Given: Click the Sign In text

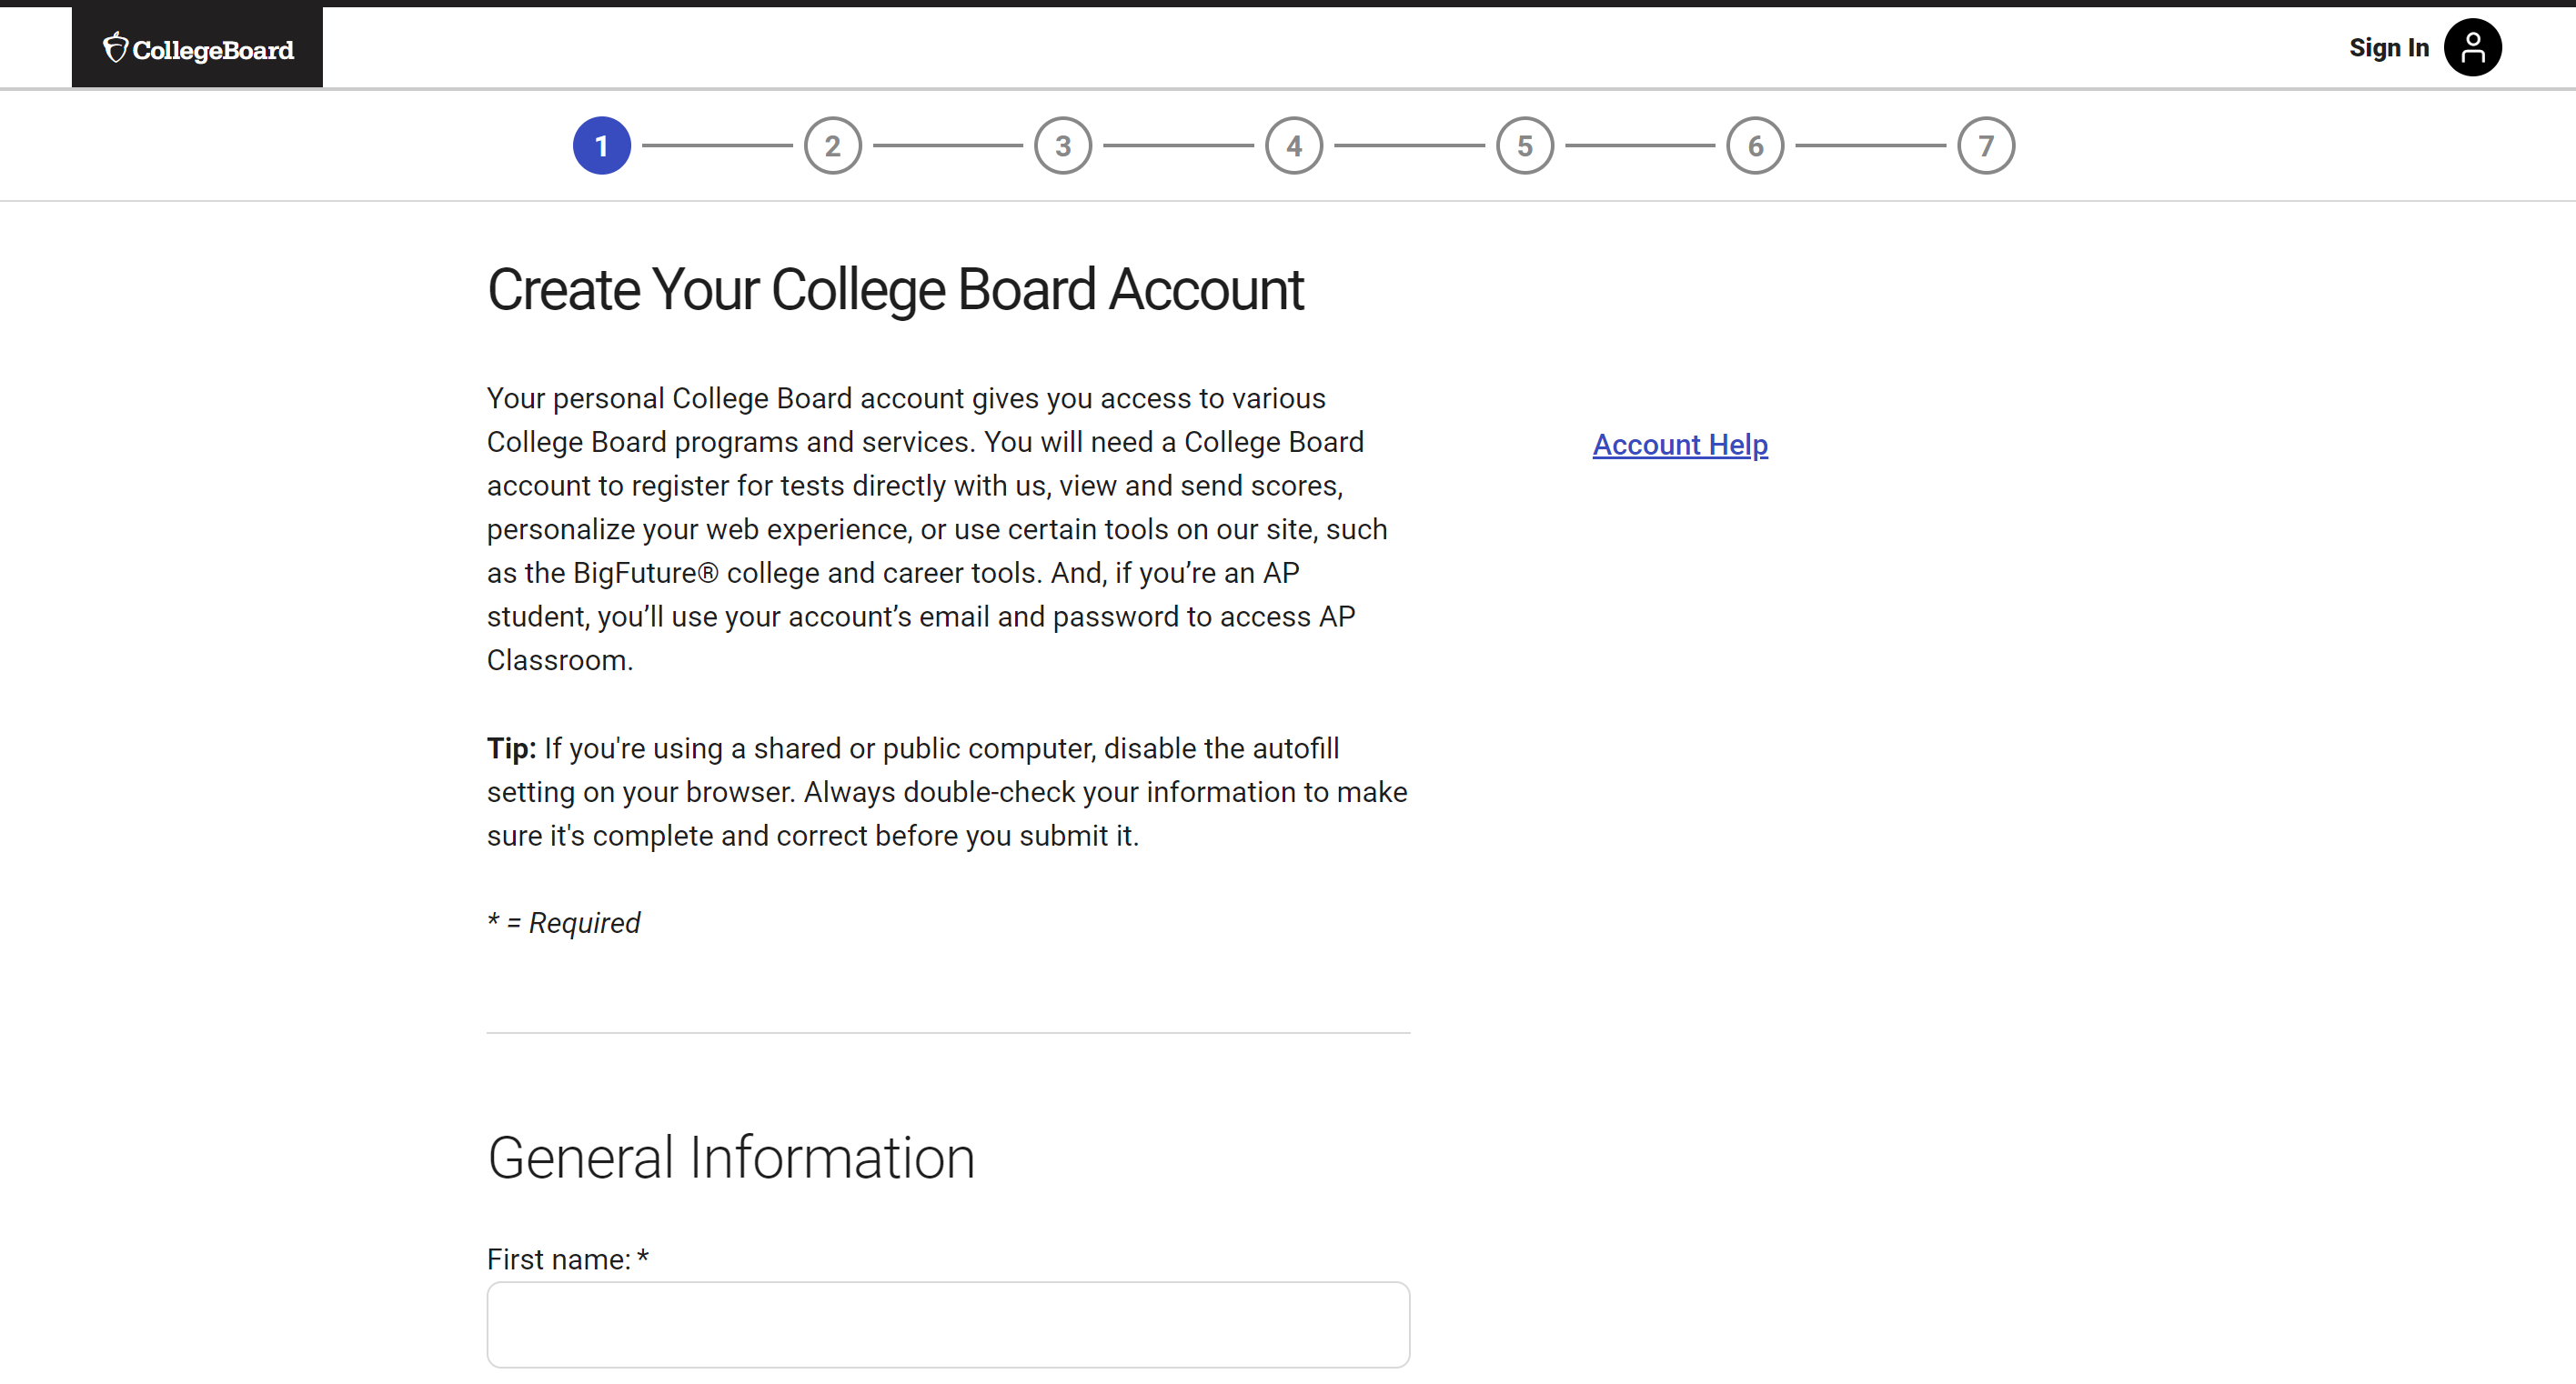Looking at the screenshot, I should tap(2388, 48).
